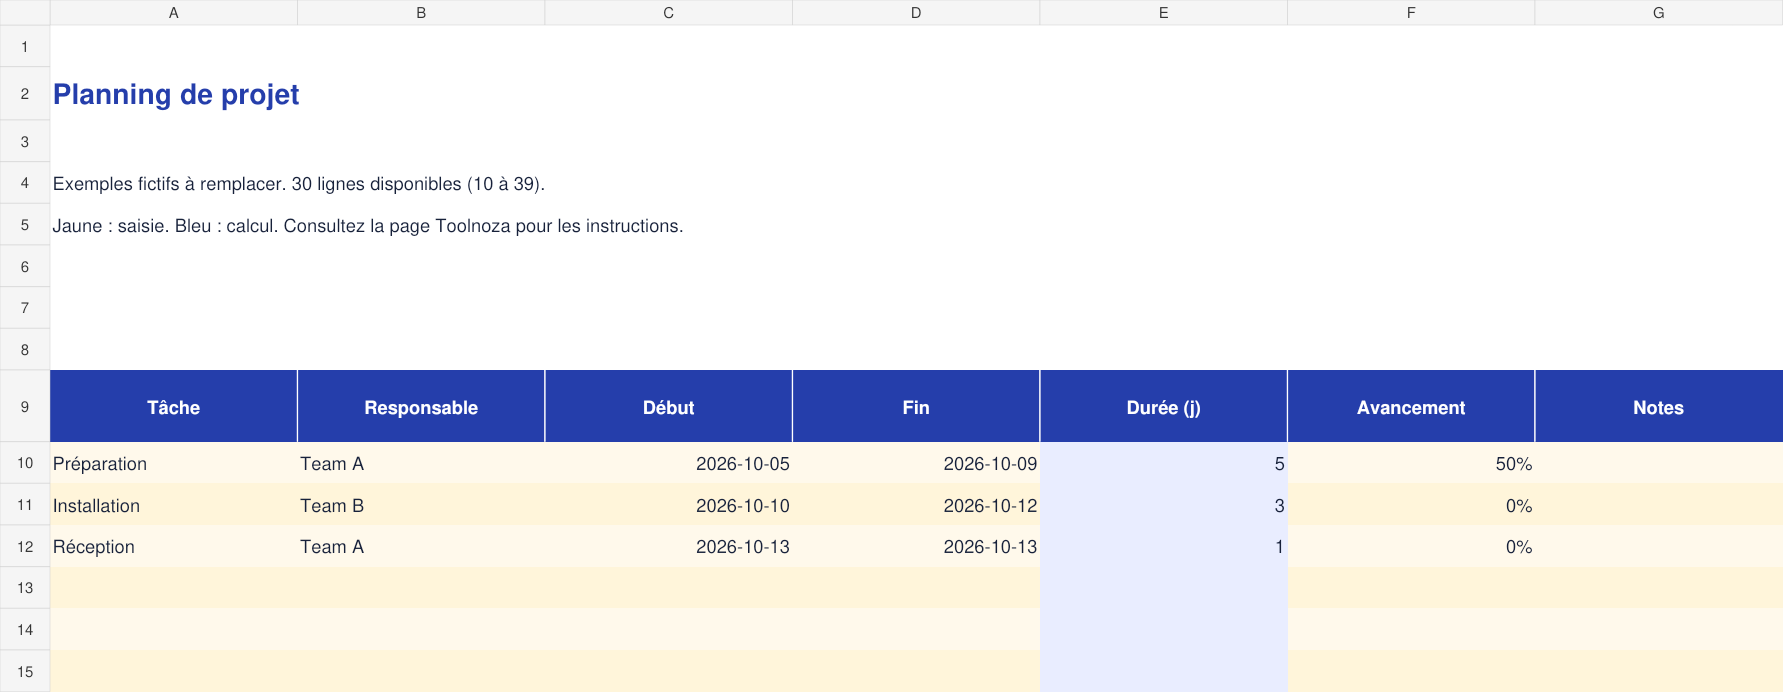This screenshot has height=692, width=1783.
Task: Select Team A in the Réception row
Action: coord(421,547)
